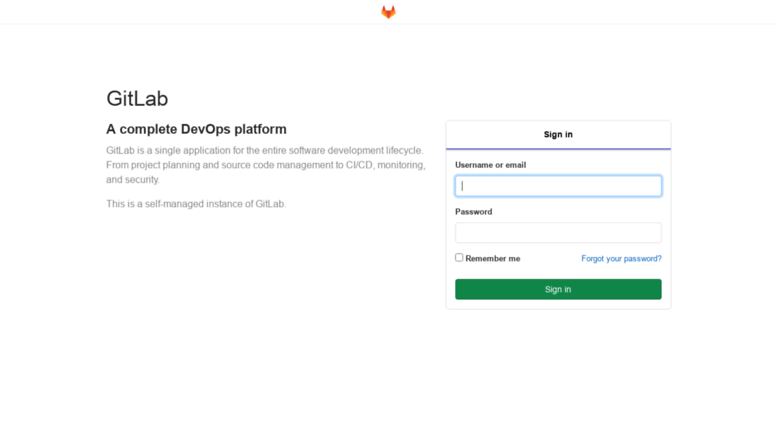This screenshot has height=423, width=777.
Task: Click into the Password input field
Action: 558,233
